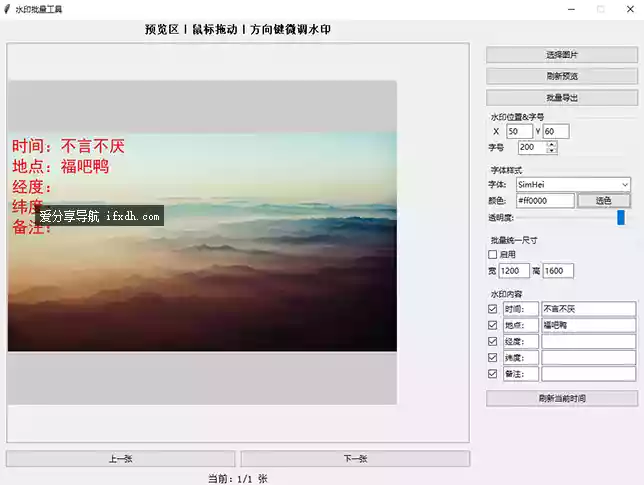Click the value field containing 福吧鸭
The height and width of the screenshot is (485, 644).
(589, 325)
